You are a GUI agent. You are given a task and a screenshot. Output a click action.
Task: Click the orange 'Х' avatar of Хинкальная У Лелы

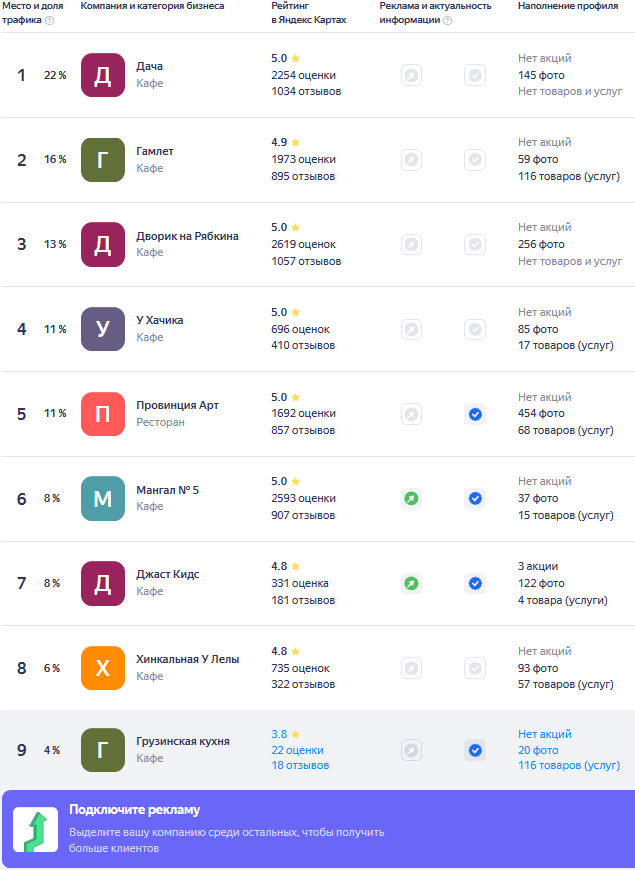(x=103, y=668)
